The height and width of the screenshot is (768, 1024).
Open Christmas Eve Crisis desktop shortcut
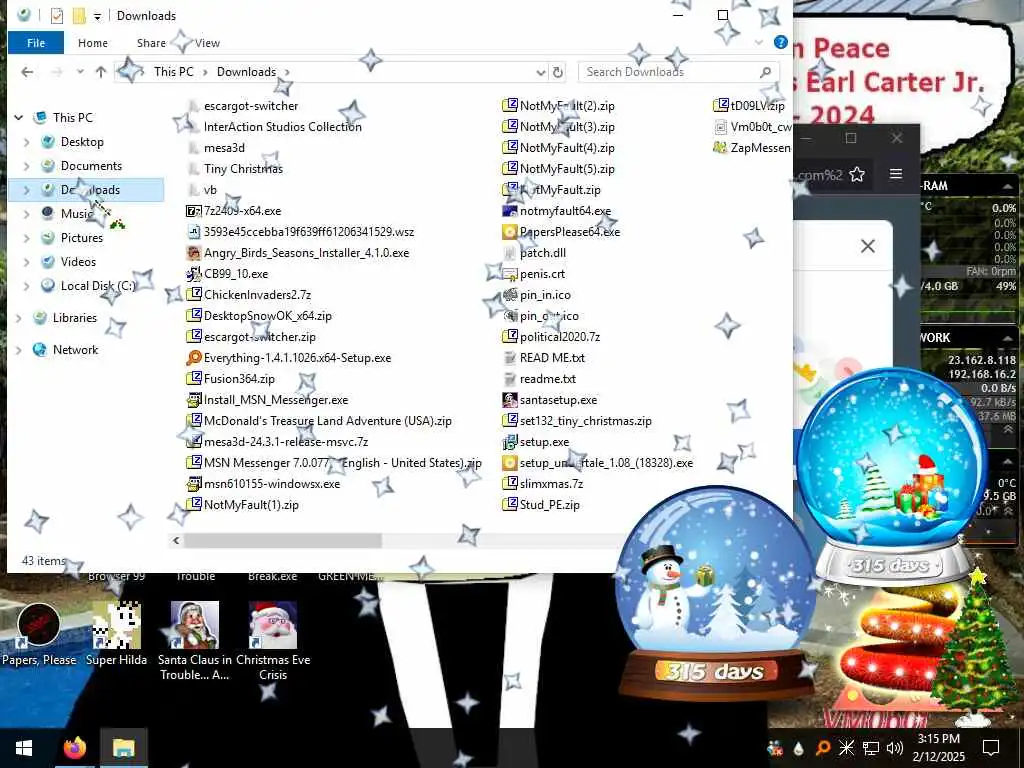point(273,641)
